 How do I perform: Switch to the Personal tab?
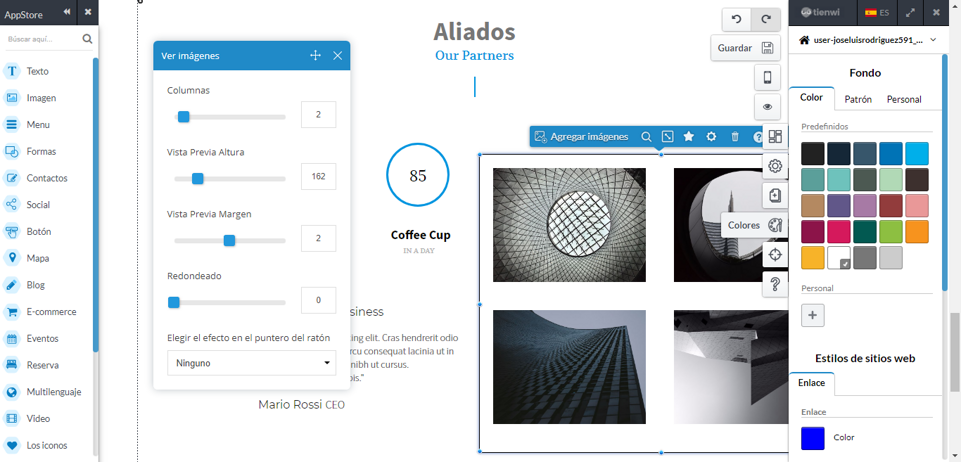pos(904,99)
